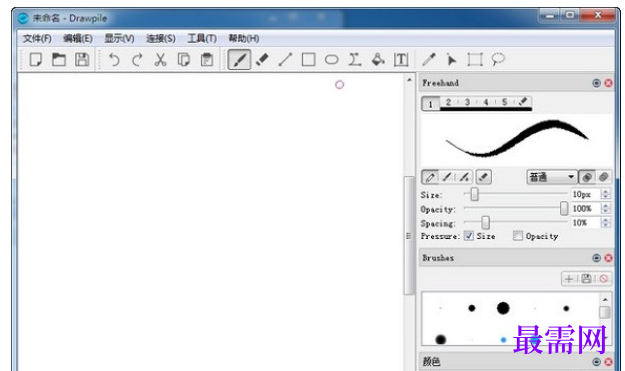Check the Pressure Opacity checkbox
625x371 pixels.
pos(518,236)
